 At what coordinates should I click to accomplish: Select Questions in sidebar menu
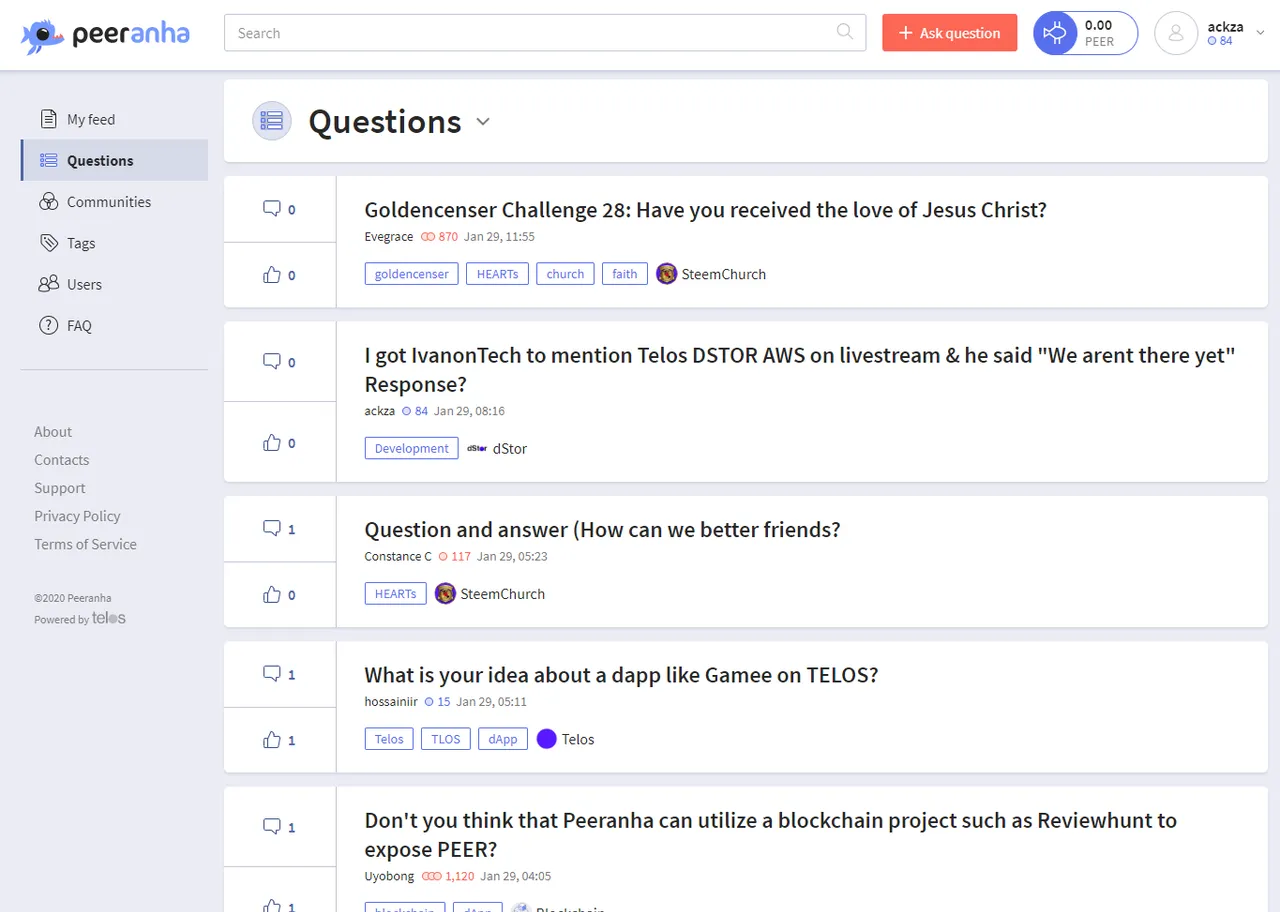click(x=114, y=160)
